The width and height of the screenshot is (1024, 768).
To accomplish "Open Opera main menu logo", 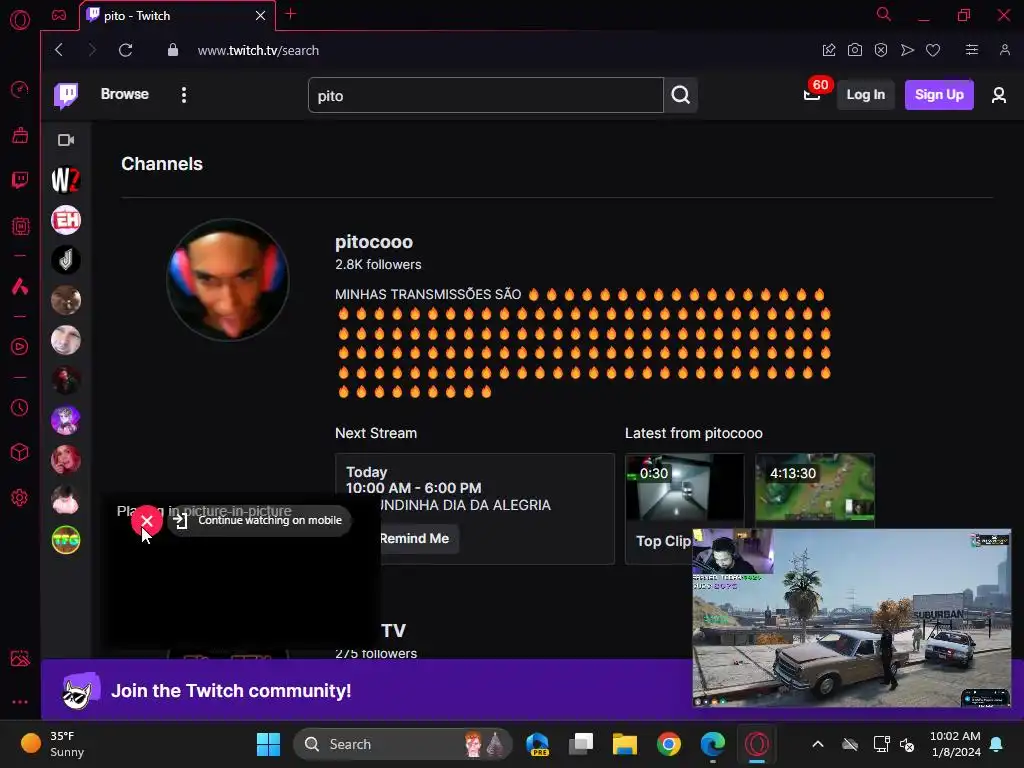I will pos(20,20).
